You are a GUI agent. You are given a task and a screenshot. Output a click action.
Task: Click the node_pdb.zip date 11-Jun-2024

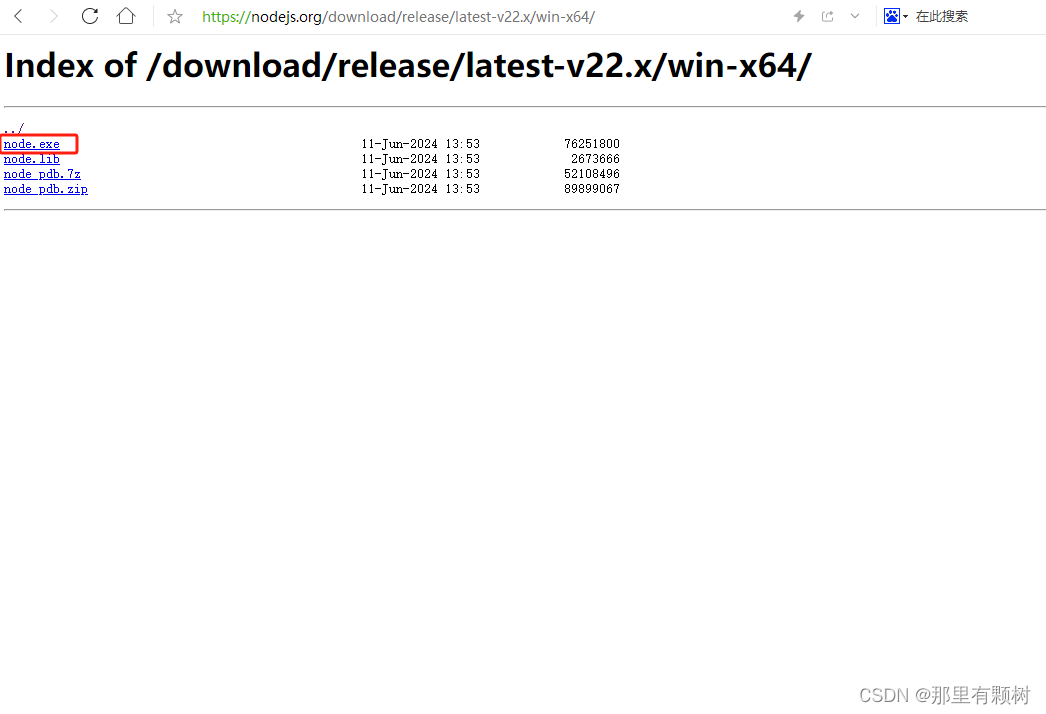(x=399, y=189)
